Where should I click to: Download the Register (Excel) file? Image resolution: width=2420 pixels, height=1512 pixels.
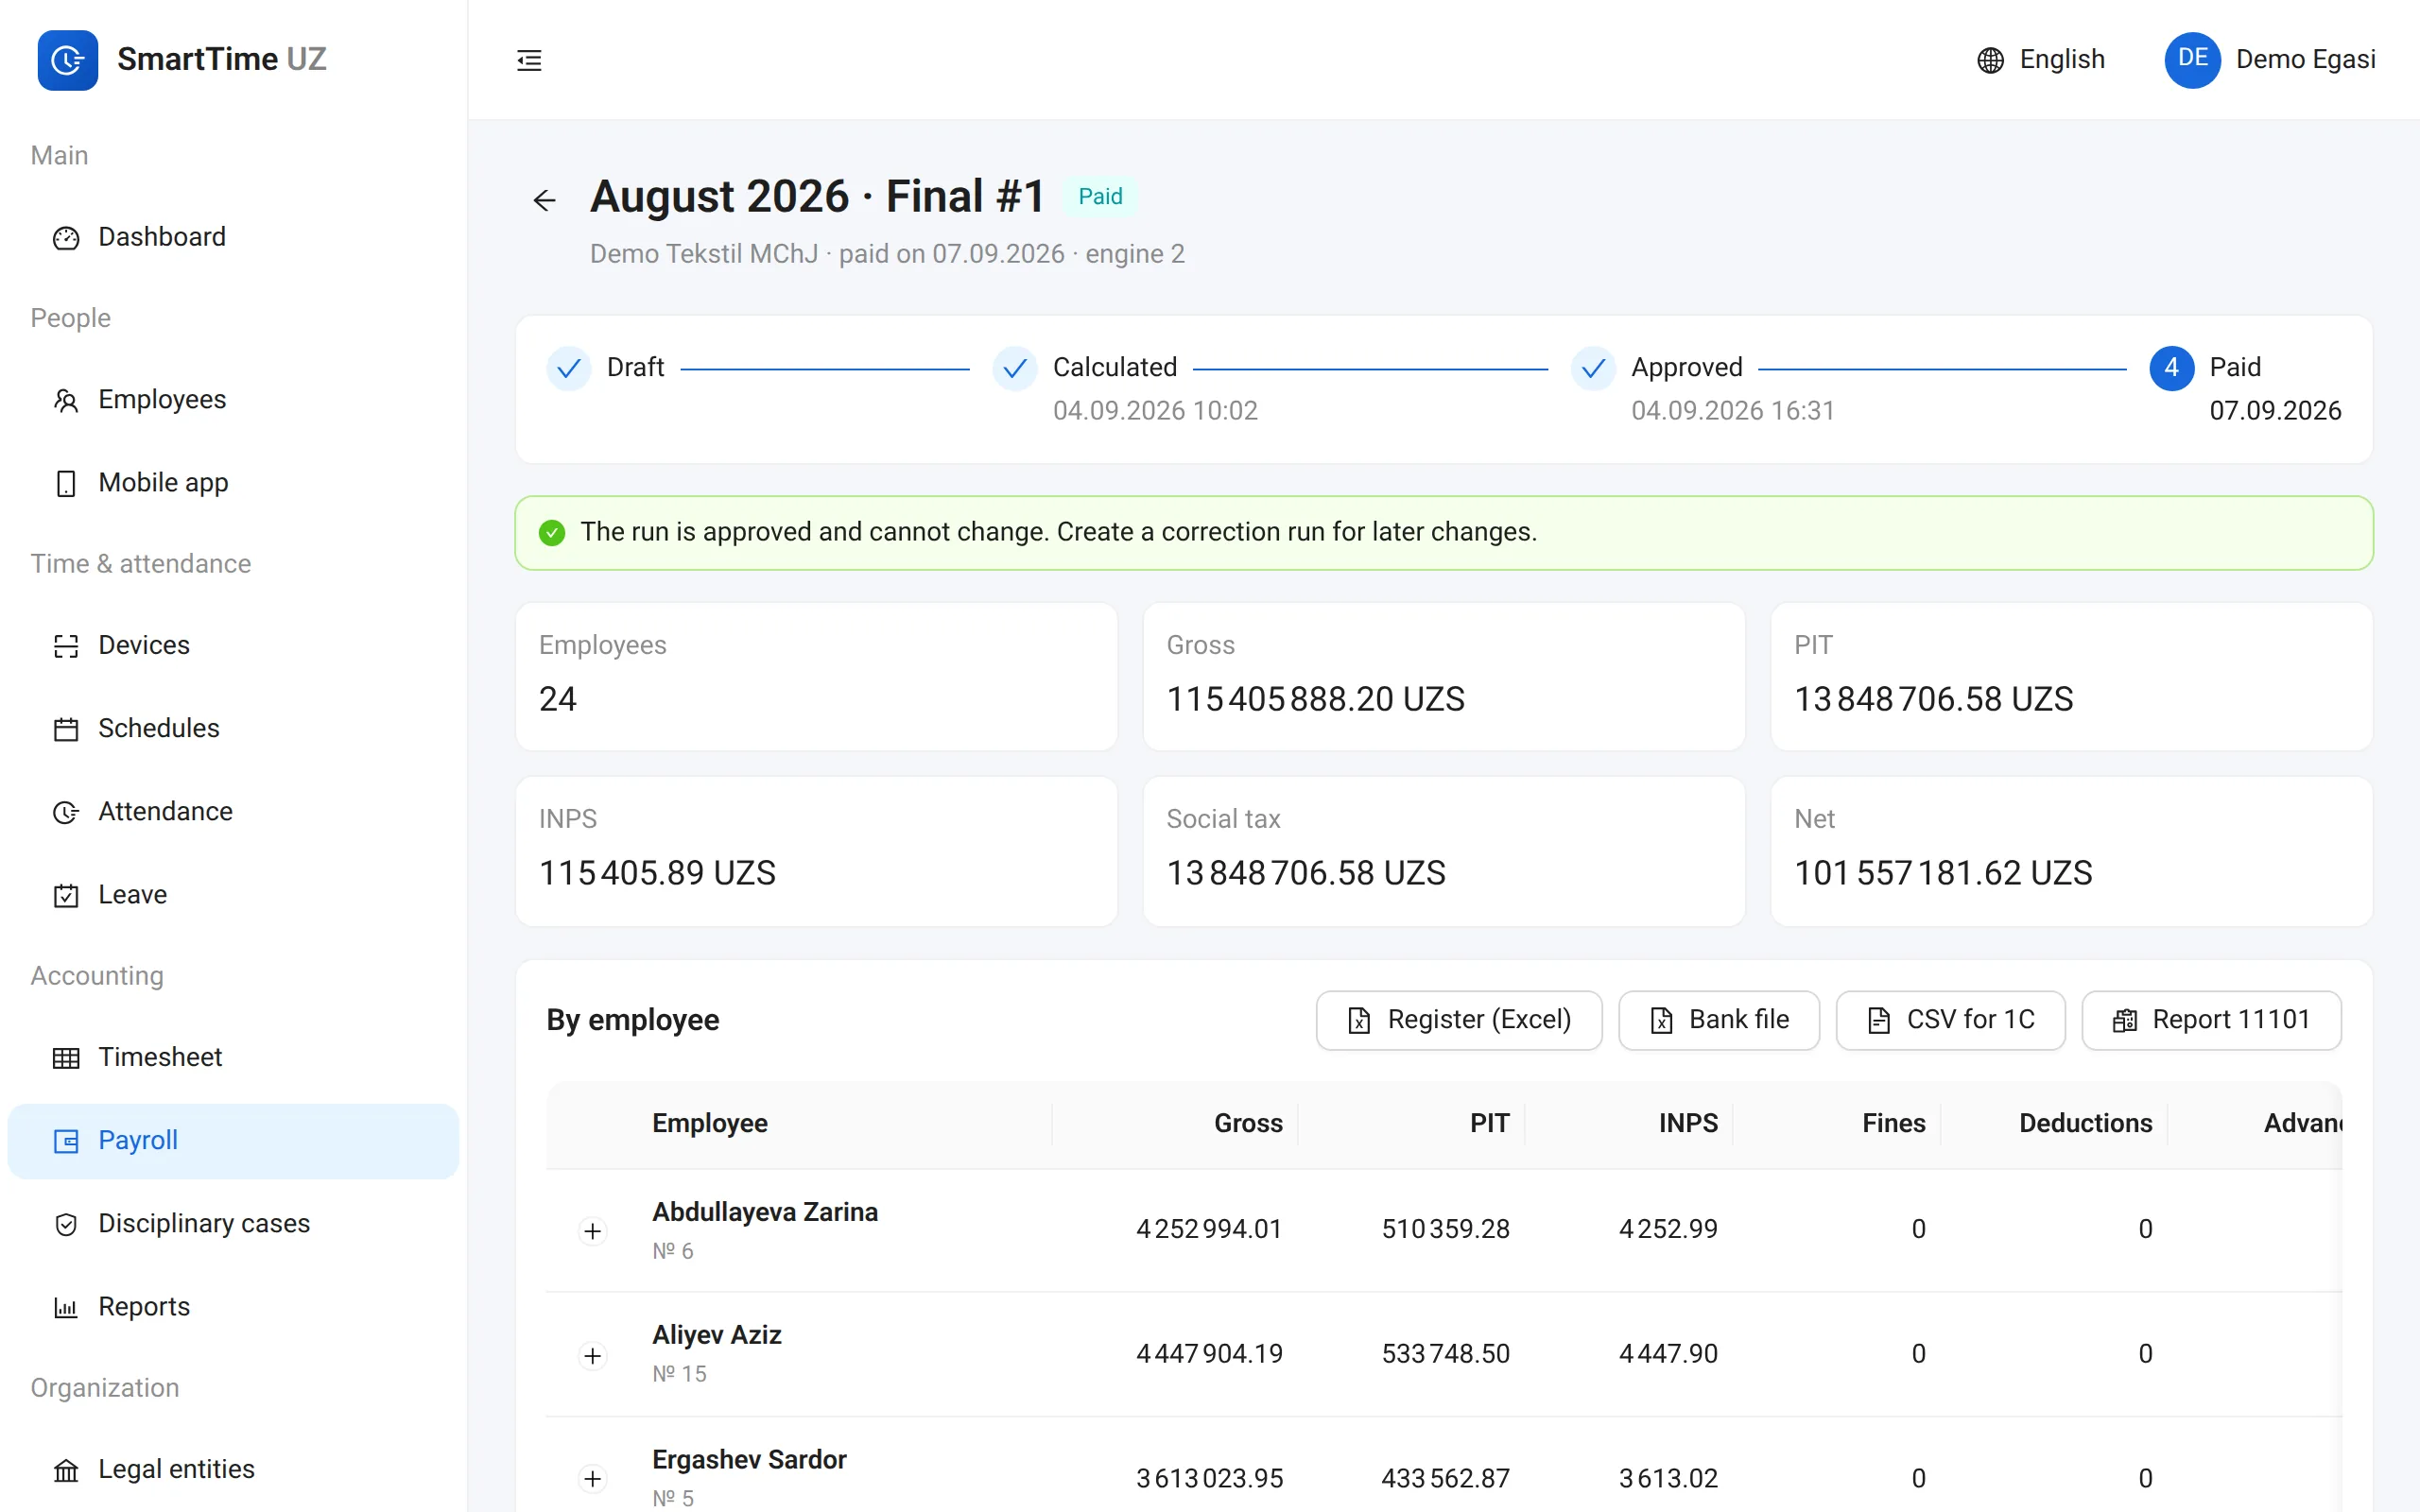(1459, 1020)
